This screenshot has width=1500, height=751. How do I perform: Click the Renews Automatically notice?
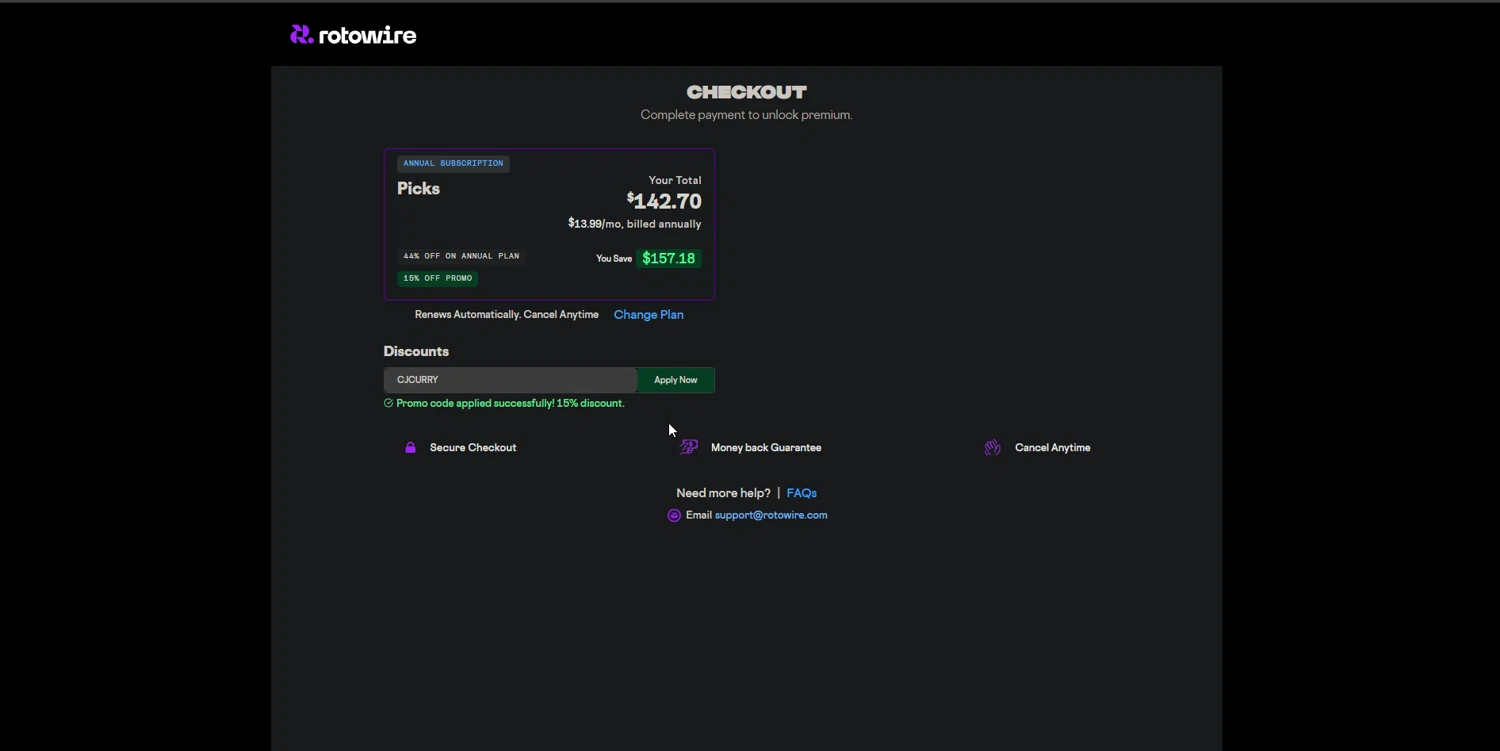click(507, 314)
